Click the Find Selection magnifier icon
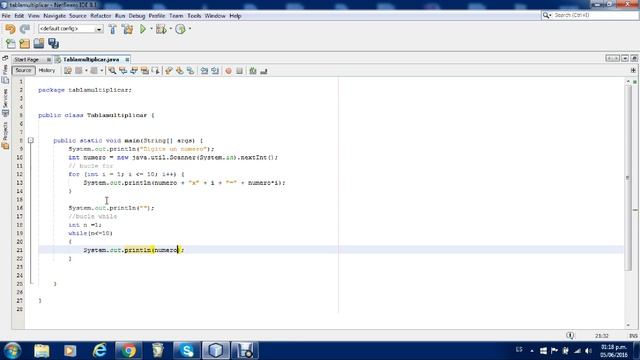 (x=112, y=71)
